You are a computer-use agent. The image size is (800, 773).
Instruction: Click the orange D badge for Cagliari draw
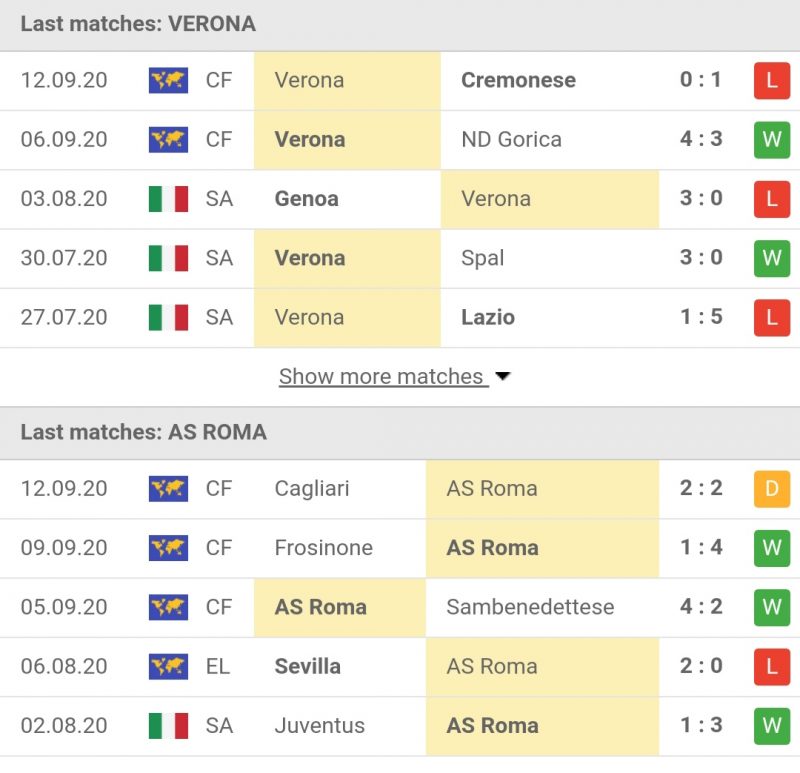click(x=771, y=488)
